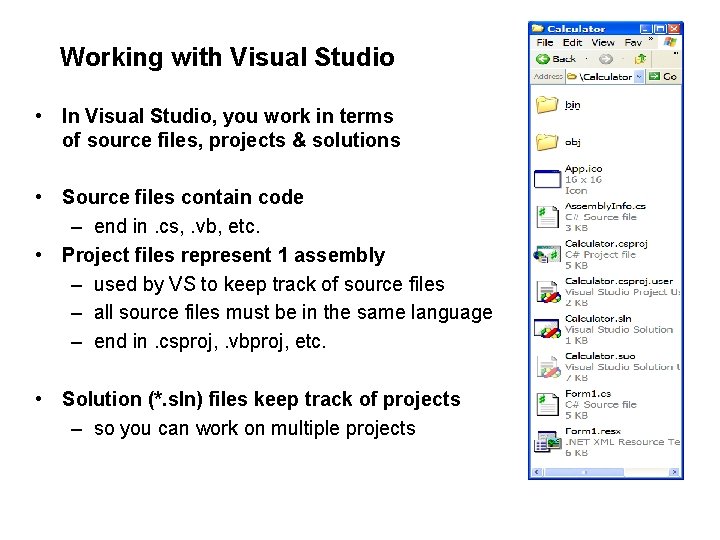720x540 pixels.
Task: Expand hidden menus with the chevron
Action: coord(651,39)
